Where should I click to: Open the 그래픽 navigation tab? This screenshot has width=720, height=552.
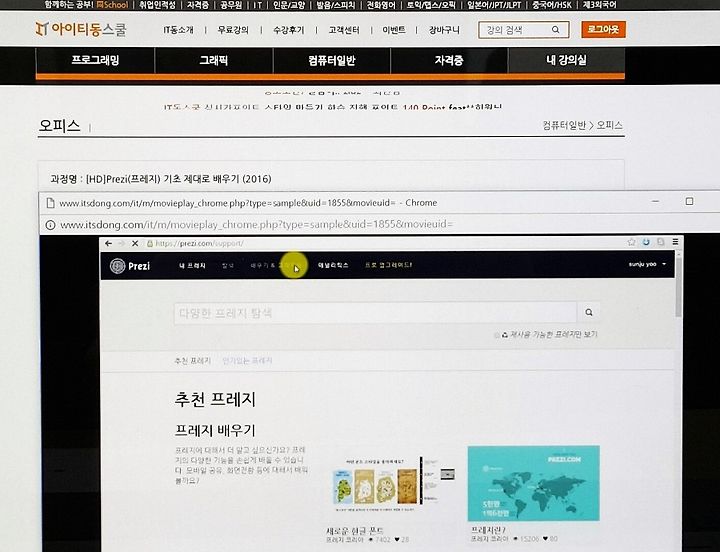(214, 60)
